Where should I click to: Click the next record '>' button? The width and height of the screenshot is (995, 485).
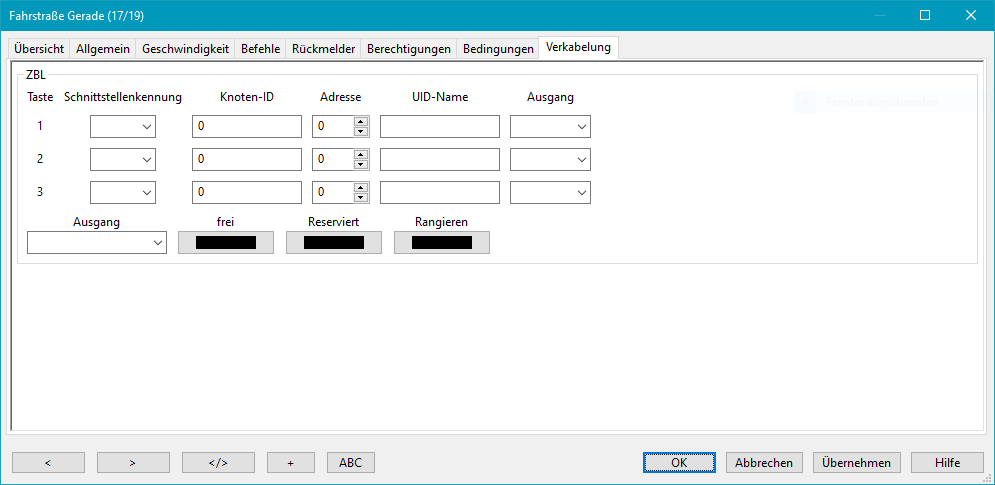pyautogui.click(x=133, y=462)
